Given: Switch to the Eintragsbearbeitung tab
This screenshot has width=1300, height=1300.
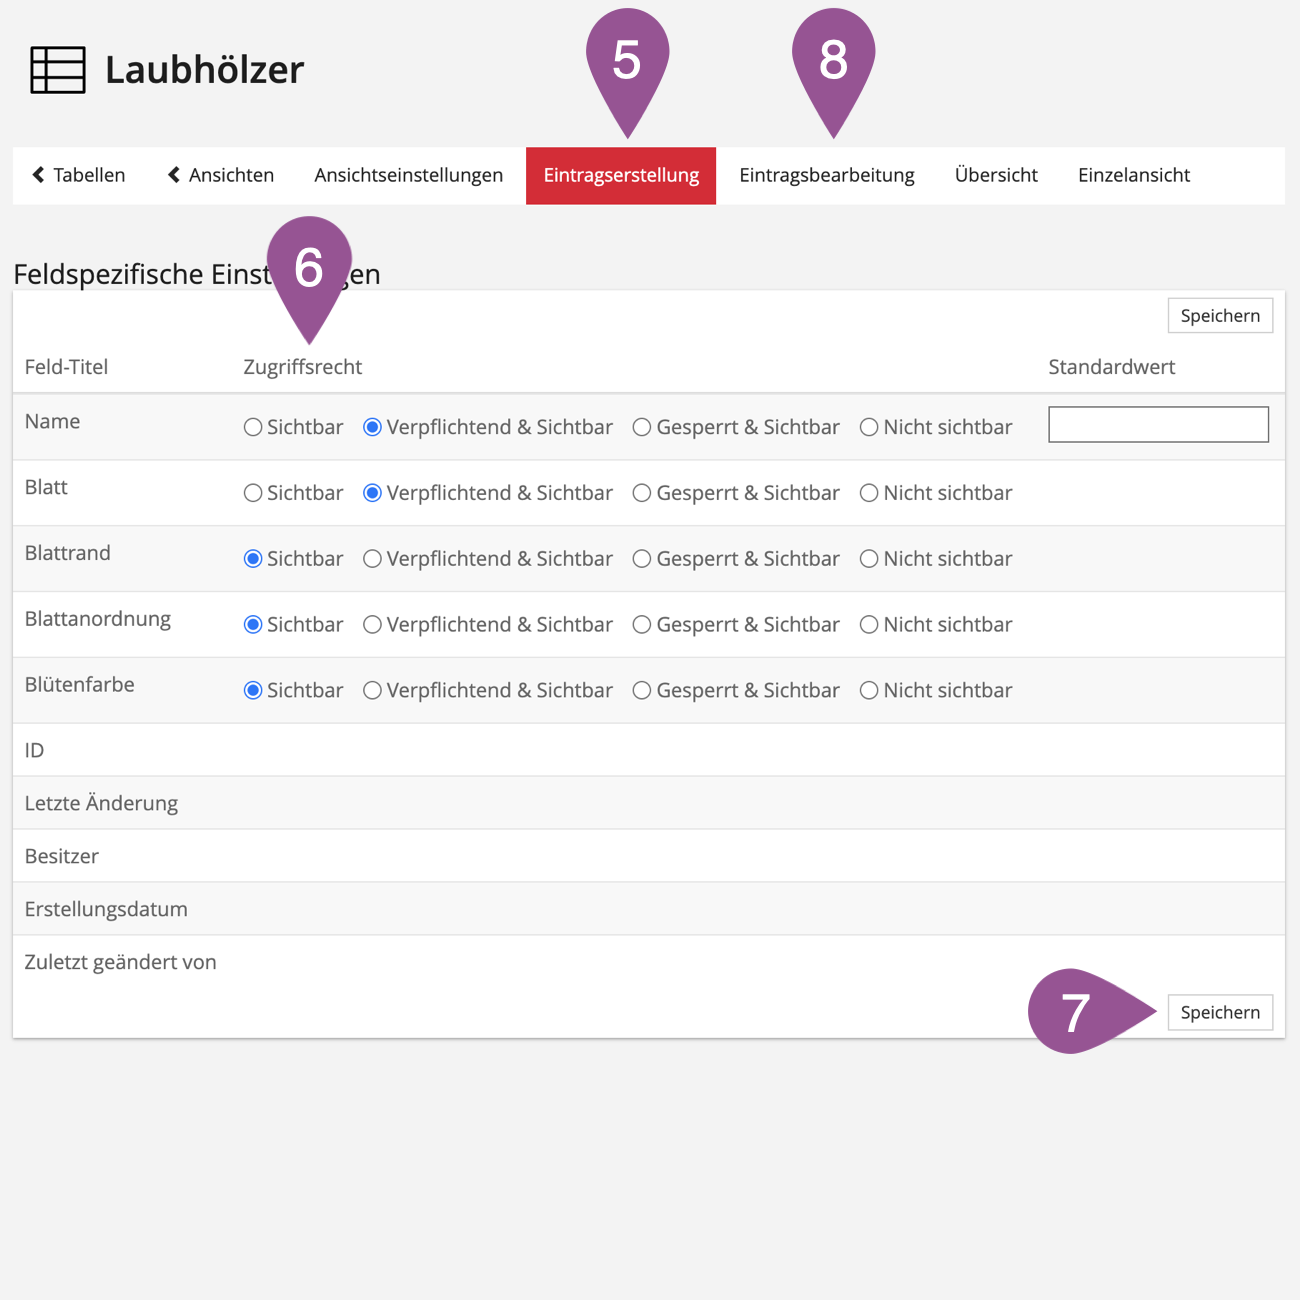Looking at the screenshot, I should point(826,175).
